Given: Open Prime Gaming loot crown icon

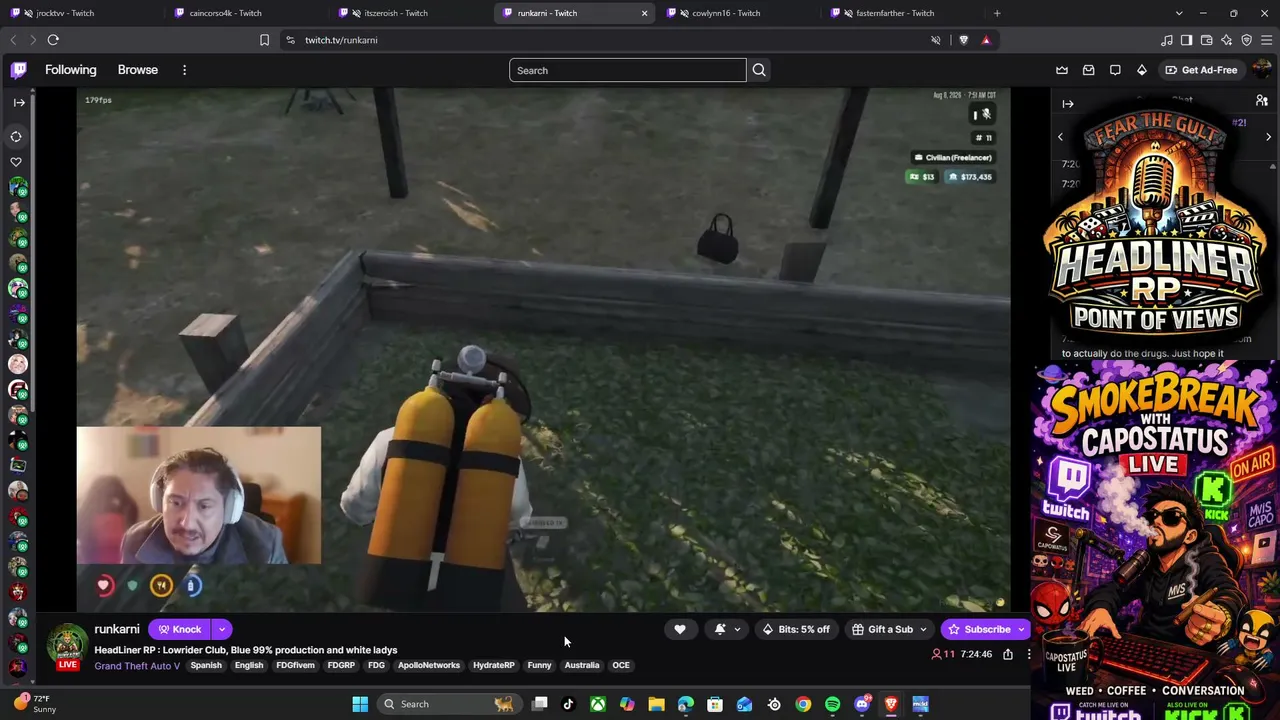Looking at the screenshot, I should click(x=1062, y=70).
